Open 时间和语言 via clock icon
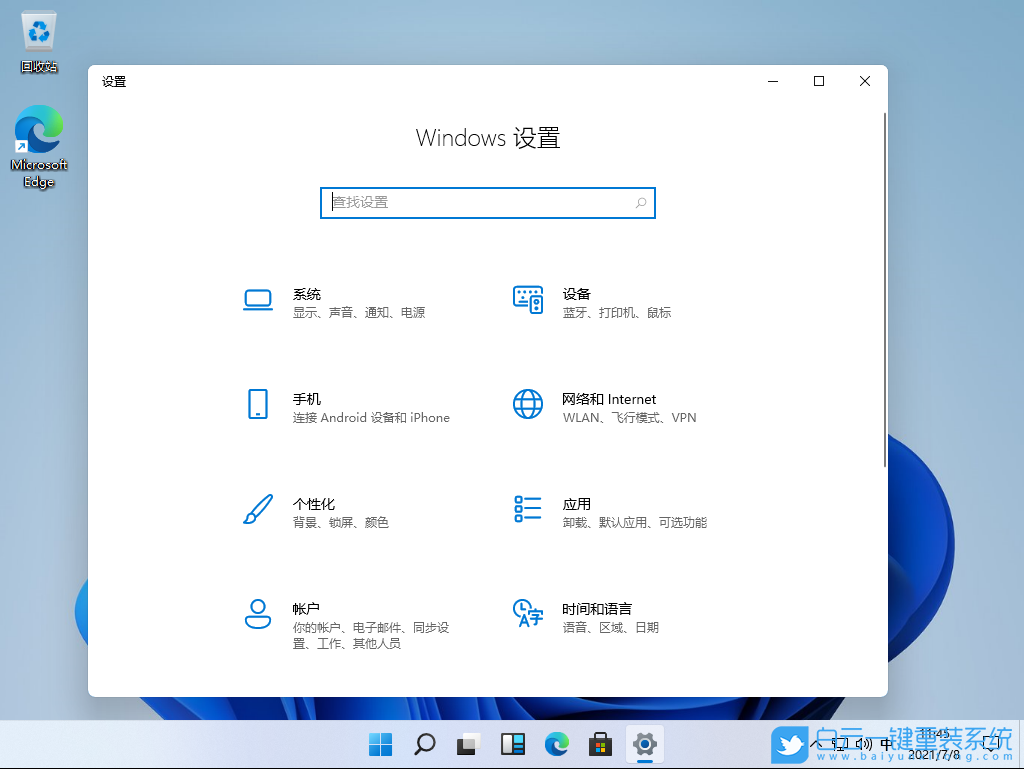Viewport: 1024px width, 769px height. coord(527,615)
